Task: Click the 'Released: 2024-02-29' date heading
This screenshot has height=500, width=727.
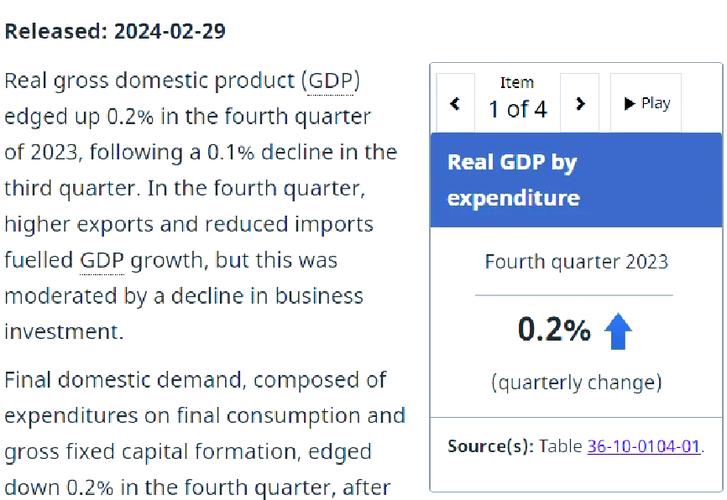Action: [x=115, y=32]
